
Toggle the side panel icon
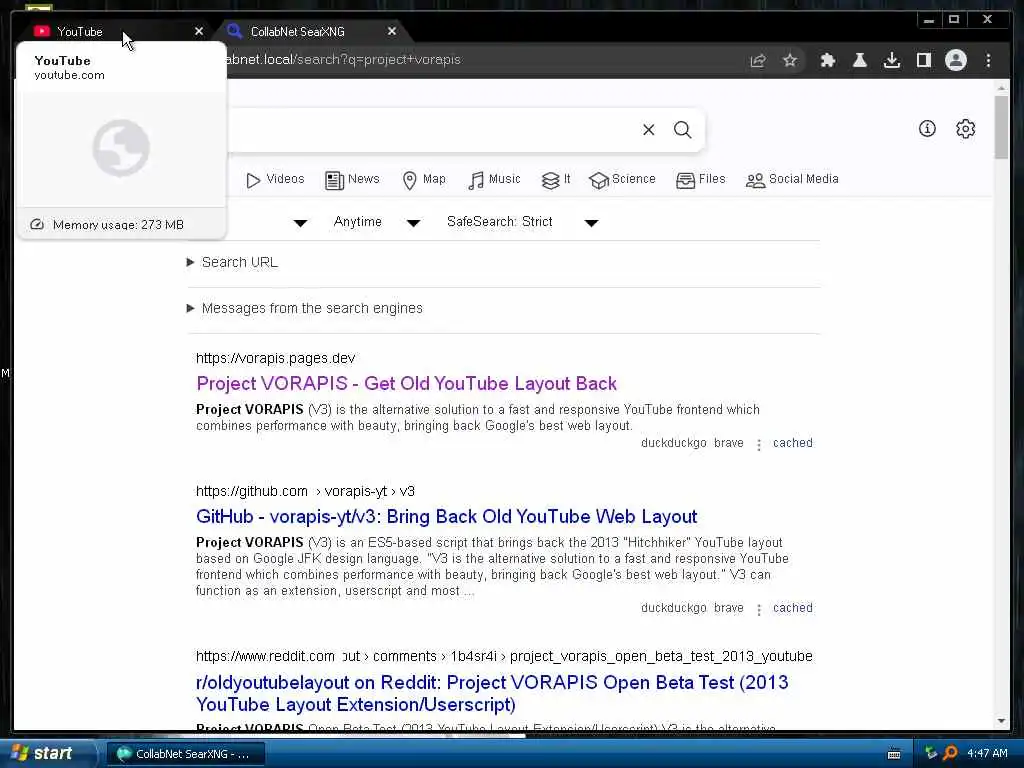click(x=923, y=60)
